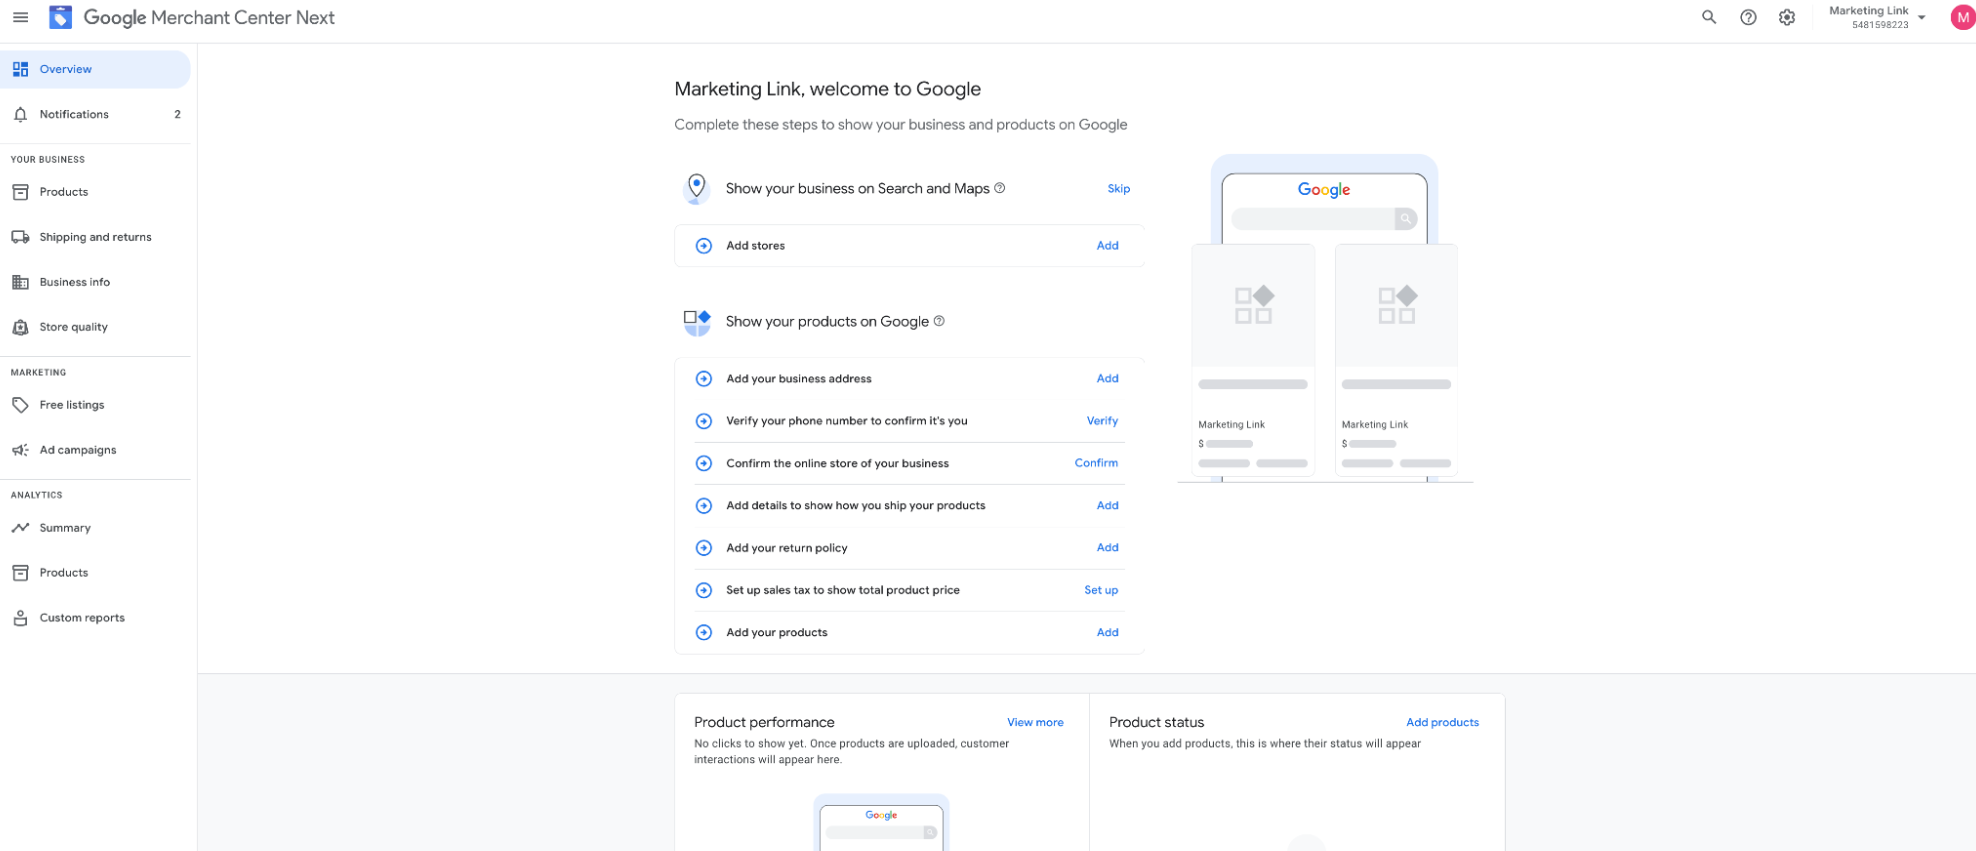The width and height of the screenshot is (1976, 851).
Task: Click Set up link for sales tax
Action: [1101, 590]
